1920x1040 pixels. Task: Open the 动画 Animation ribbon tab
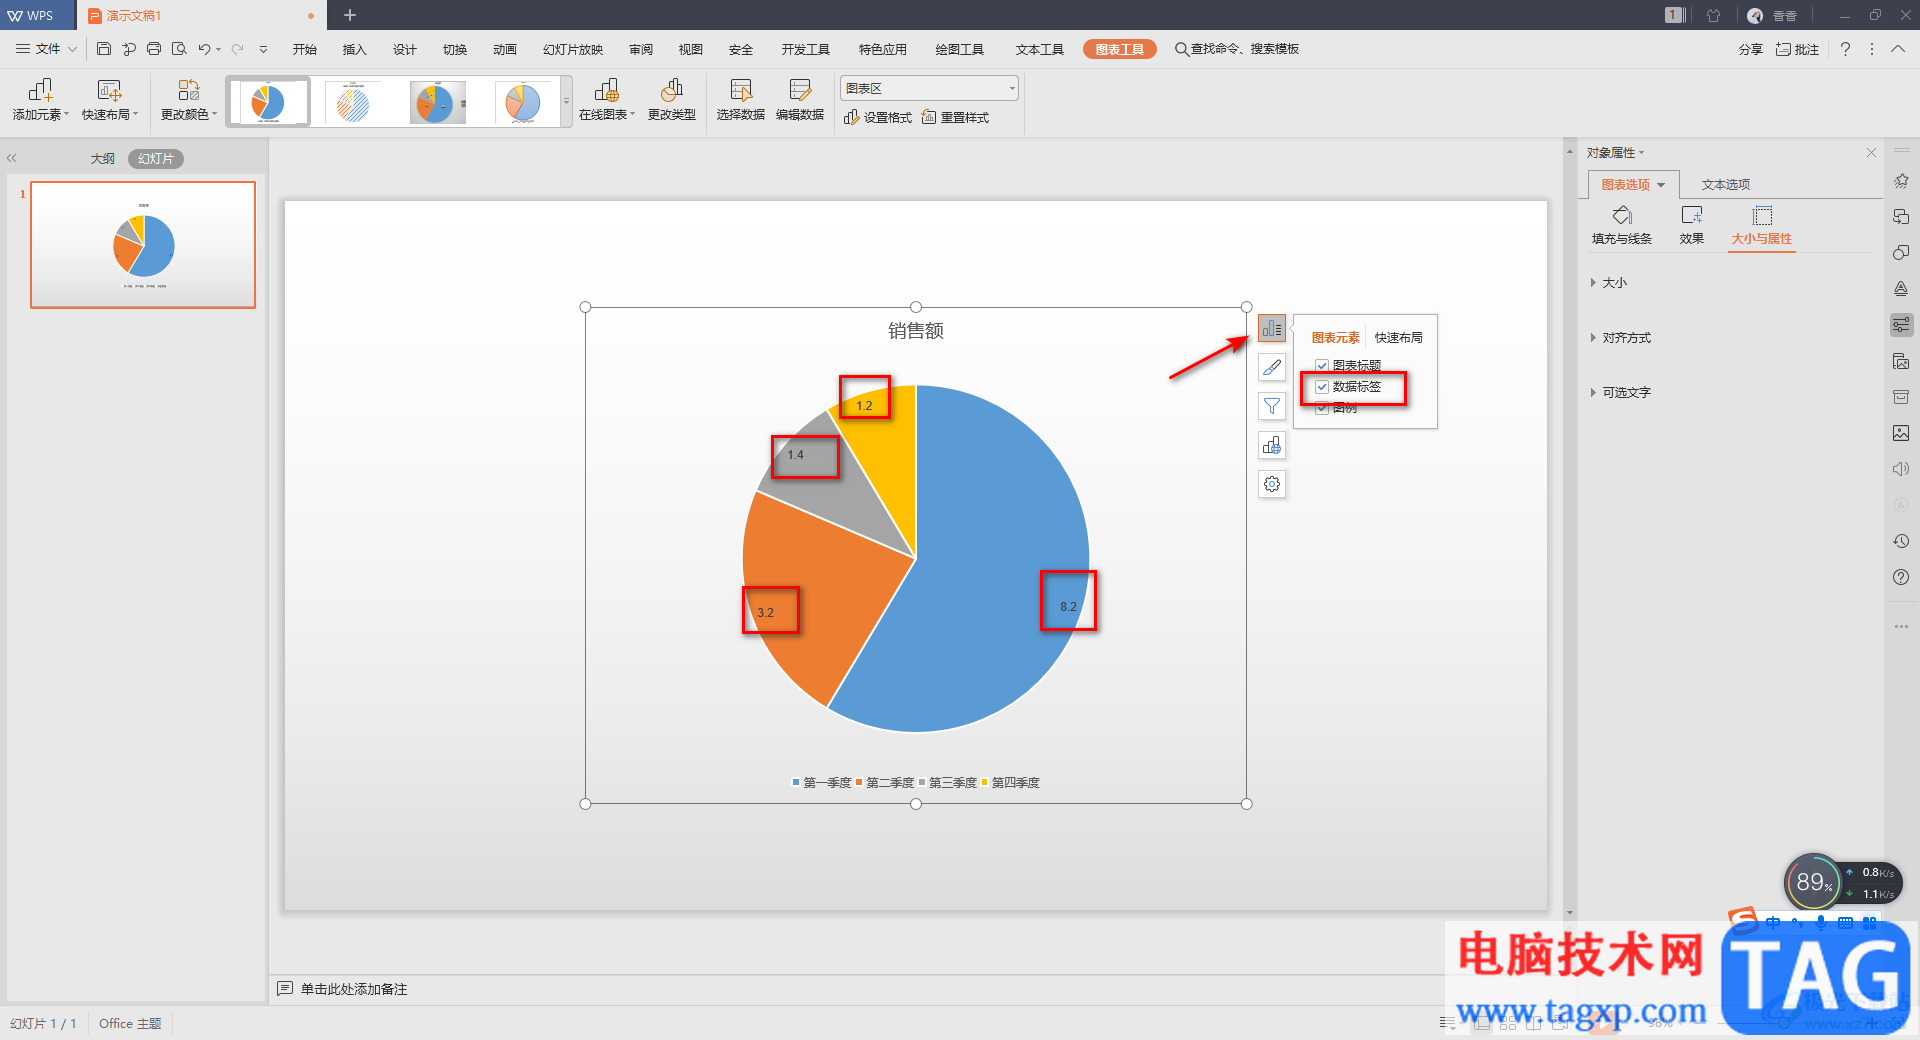505,49
